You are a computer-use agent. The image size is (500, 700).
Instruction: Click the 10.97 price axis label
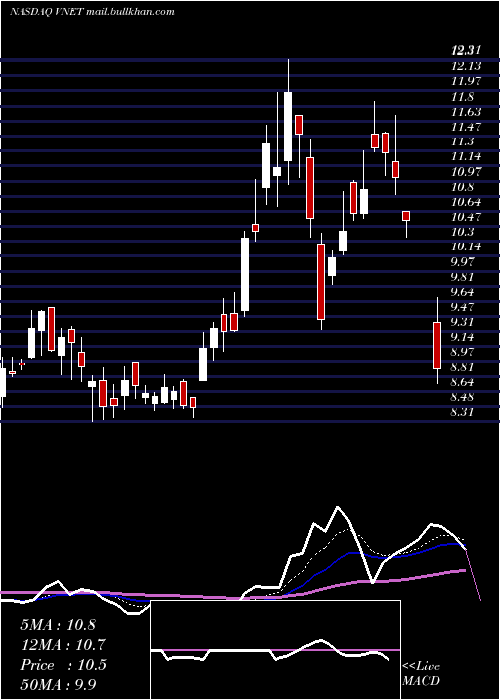466,172
